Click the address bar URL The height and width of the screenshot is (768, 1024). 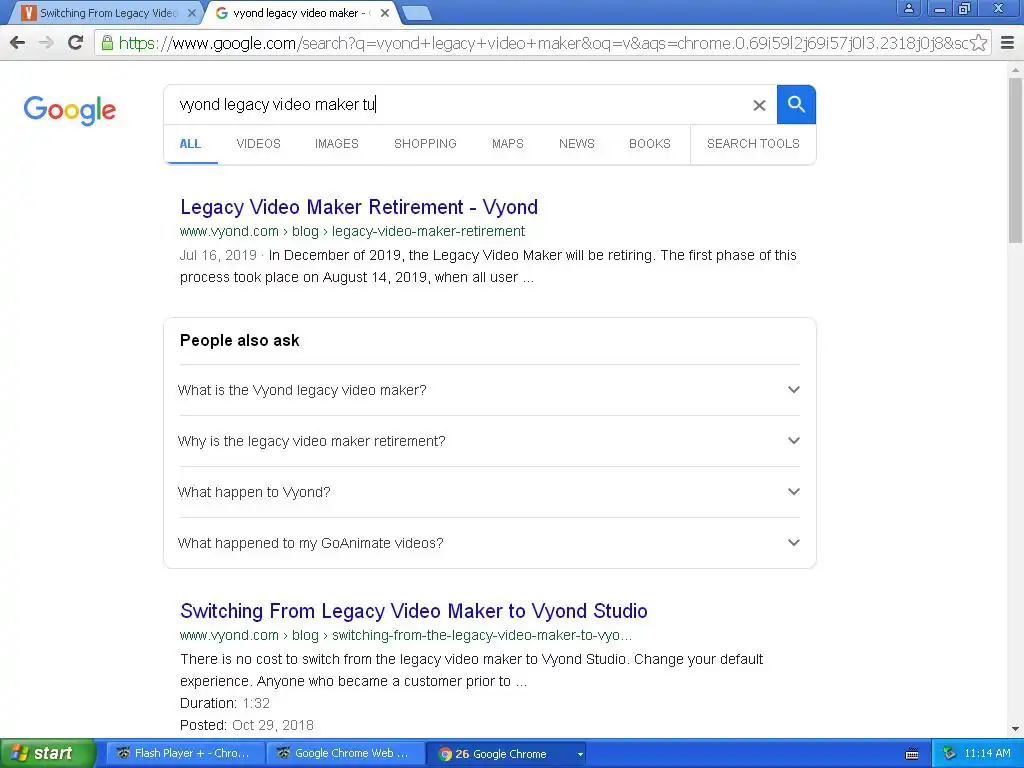pyautogui.click(x=542, y=43)
